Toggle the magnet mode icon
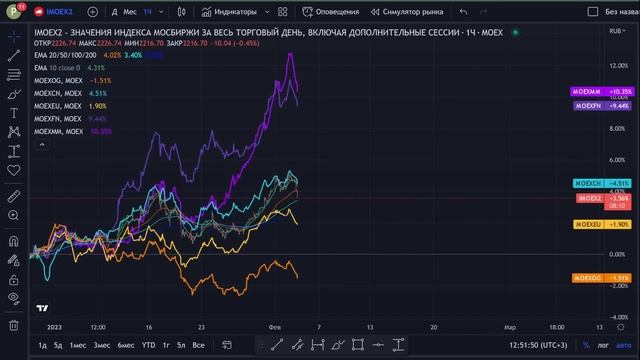The image size is (640, 360). pyautogui.click(x=14, y=241)
